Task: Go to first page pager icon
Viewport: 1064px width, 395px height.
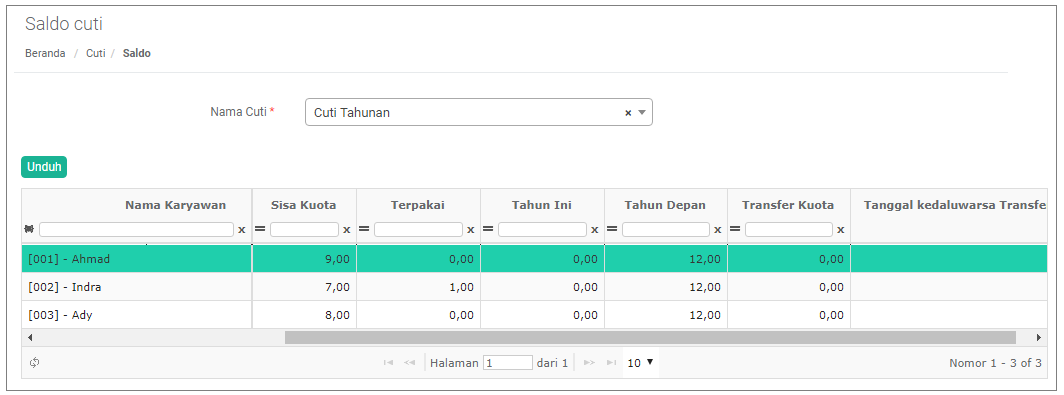Action: coord(388,363)
